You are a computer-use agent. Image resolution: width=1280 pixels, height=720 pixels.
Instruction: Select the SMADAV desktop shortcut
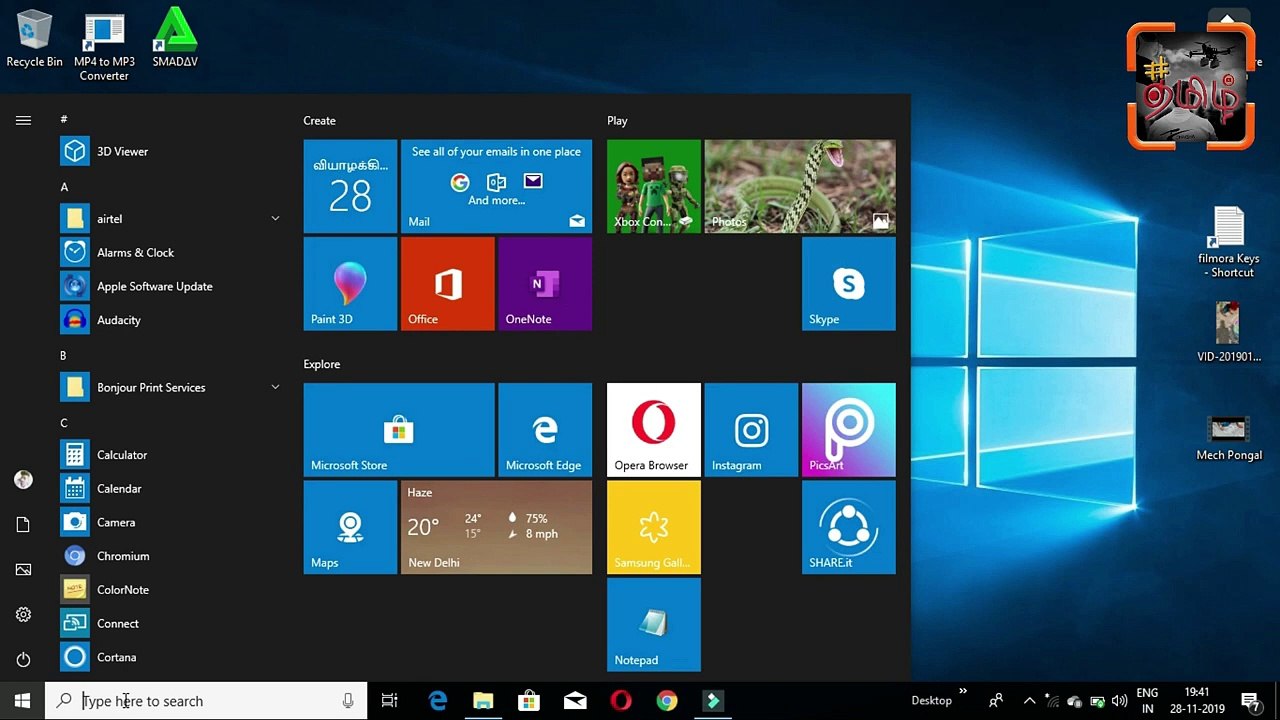click(175, 40)
